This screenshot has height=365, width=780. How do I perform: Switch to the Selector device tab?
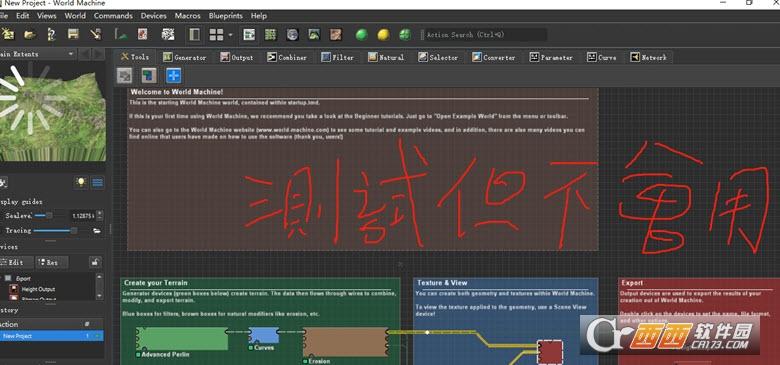point(438,57)
